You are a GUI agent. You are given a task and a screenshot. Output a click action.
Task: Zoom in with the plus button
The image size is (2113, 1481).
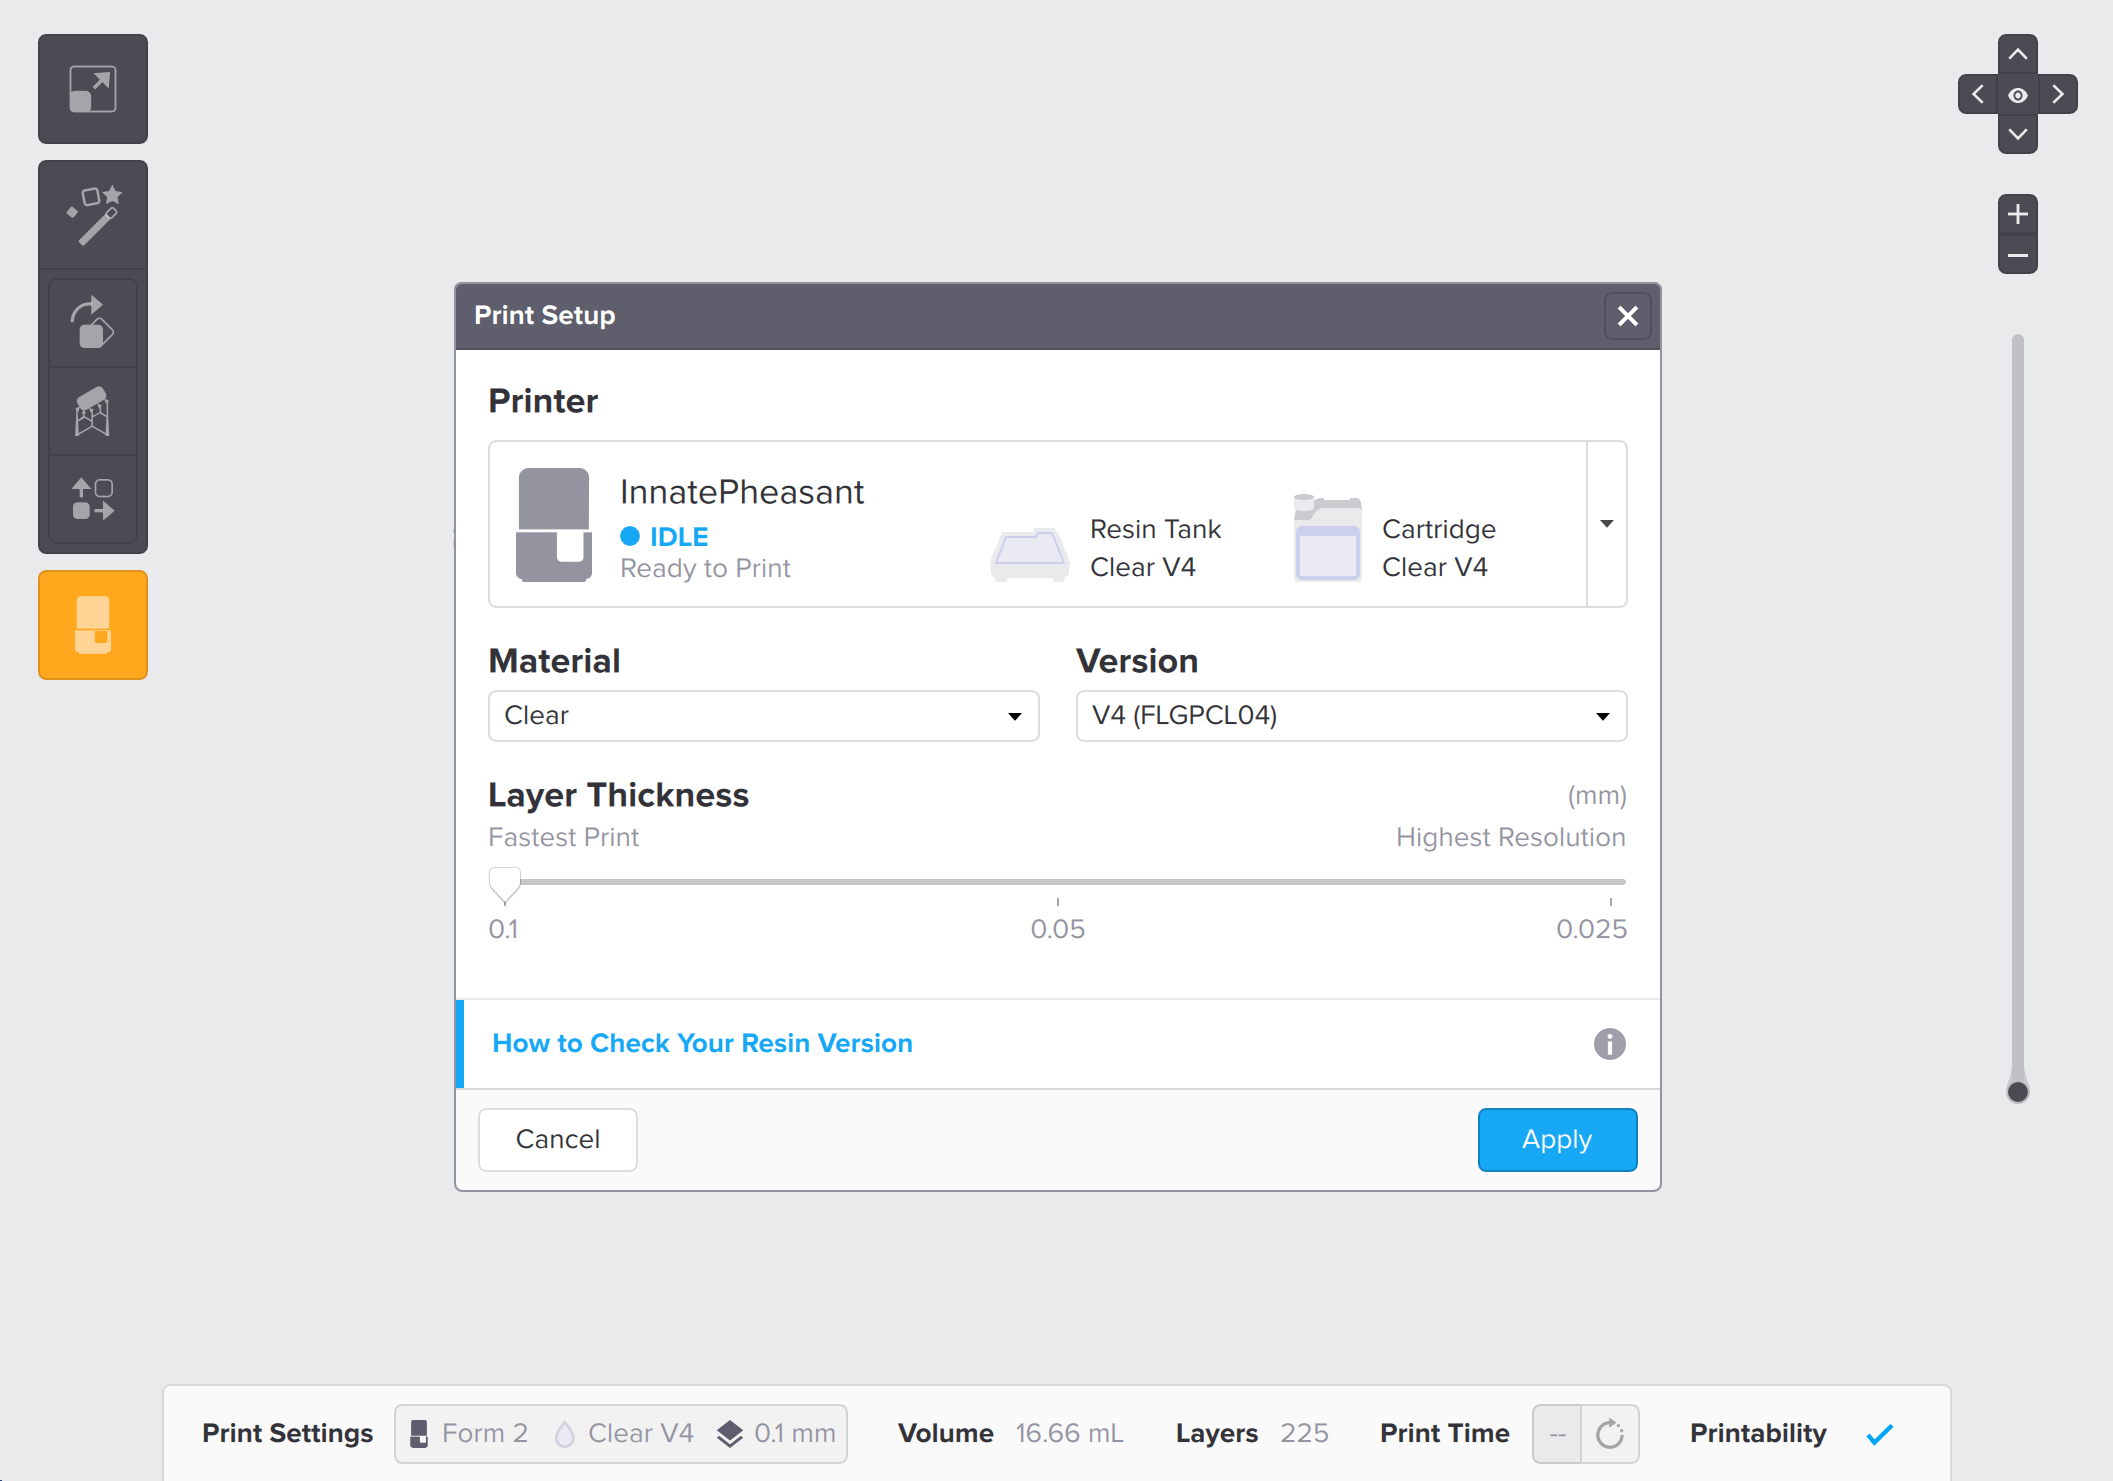click(x=2018, y=214)
